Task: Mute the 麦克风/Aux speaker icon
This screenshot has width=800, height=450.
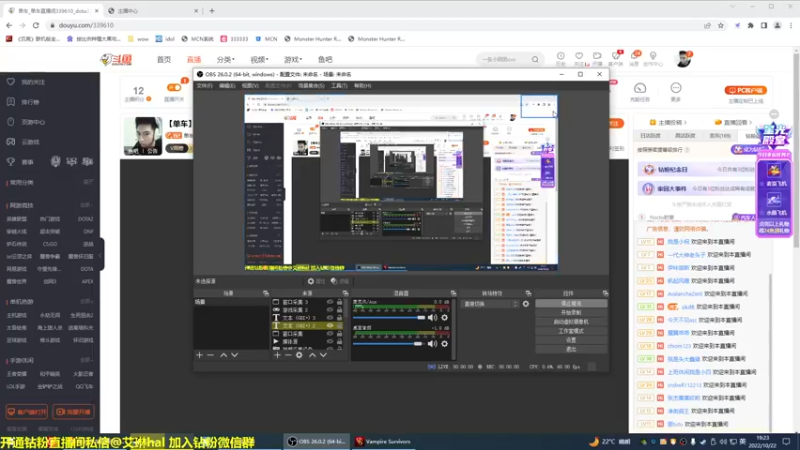Action: [433, 317]
